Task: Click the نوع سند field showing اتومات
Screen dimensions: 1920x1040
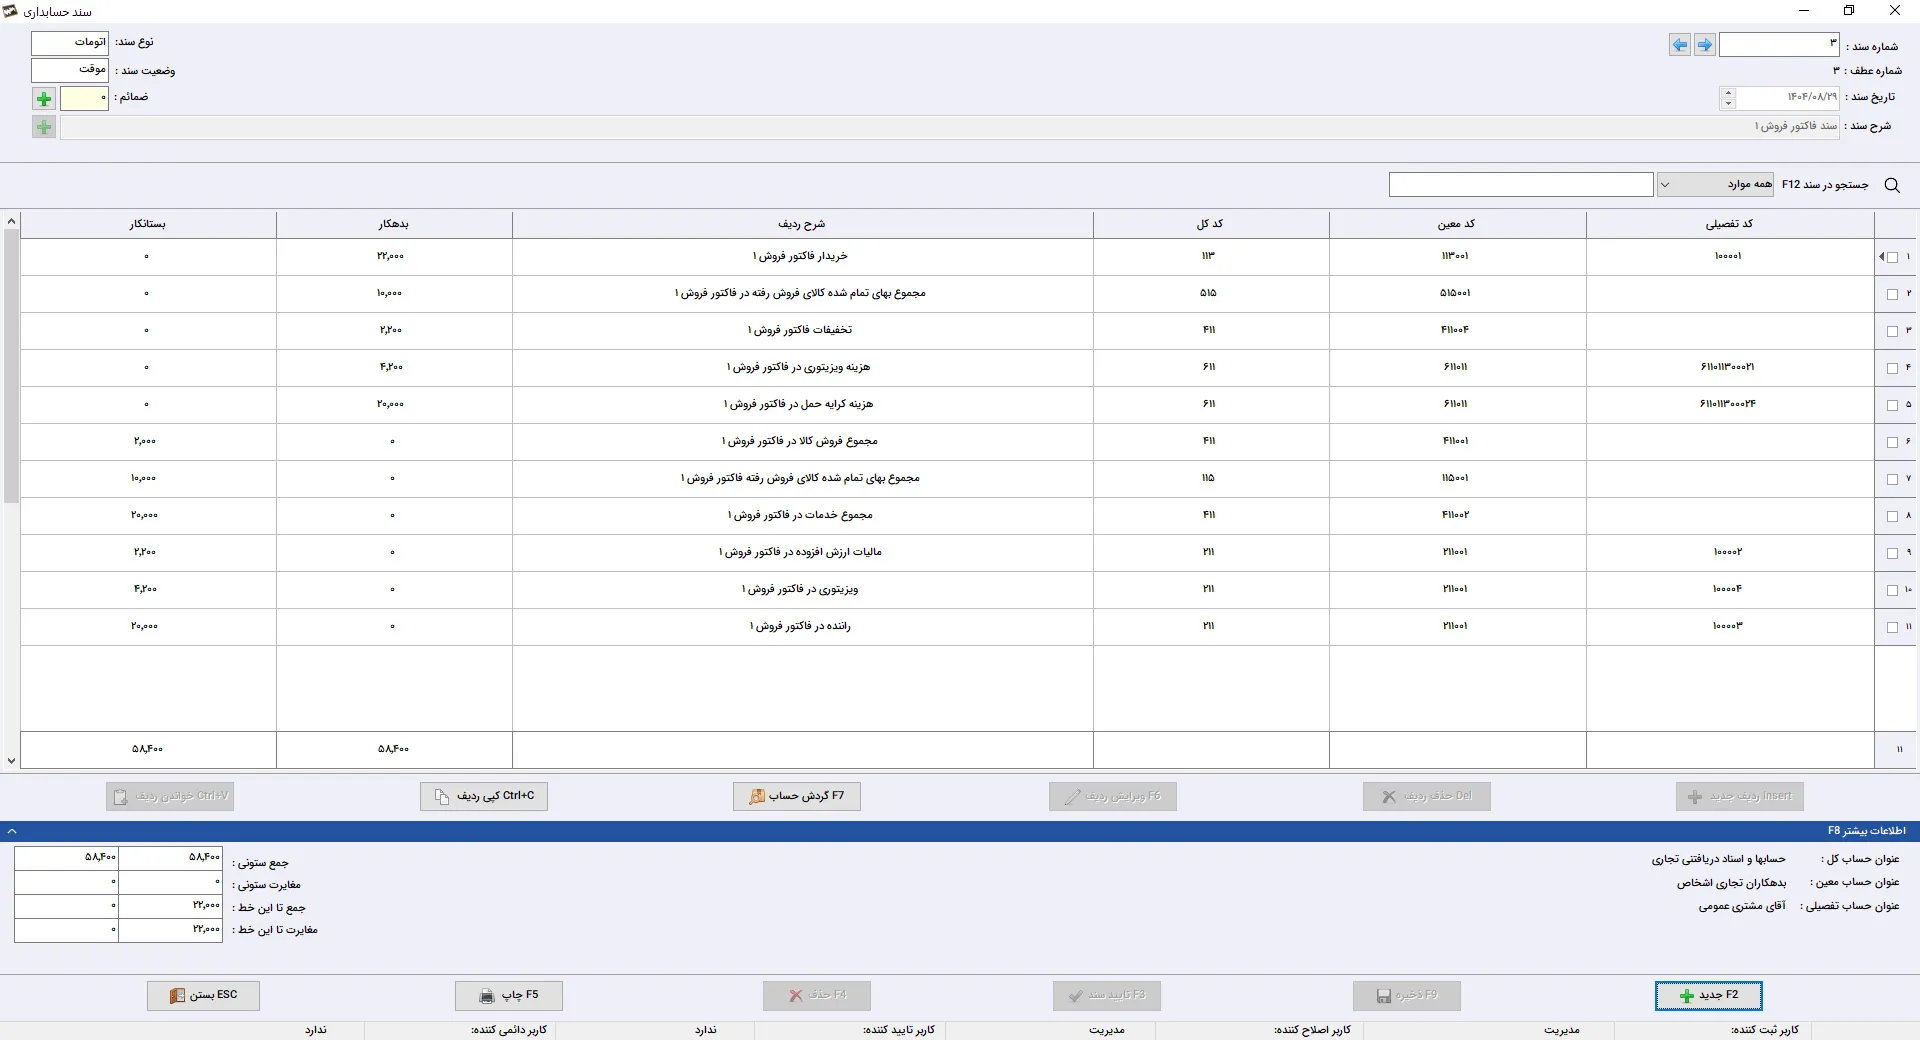Action: point(70,42)
